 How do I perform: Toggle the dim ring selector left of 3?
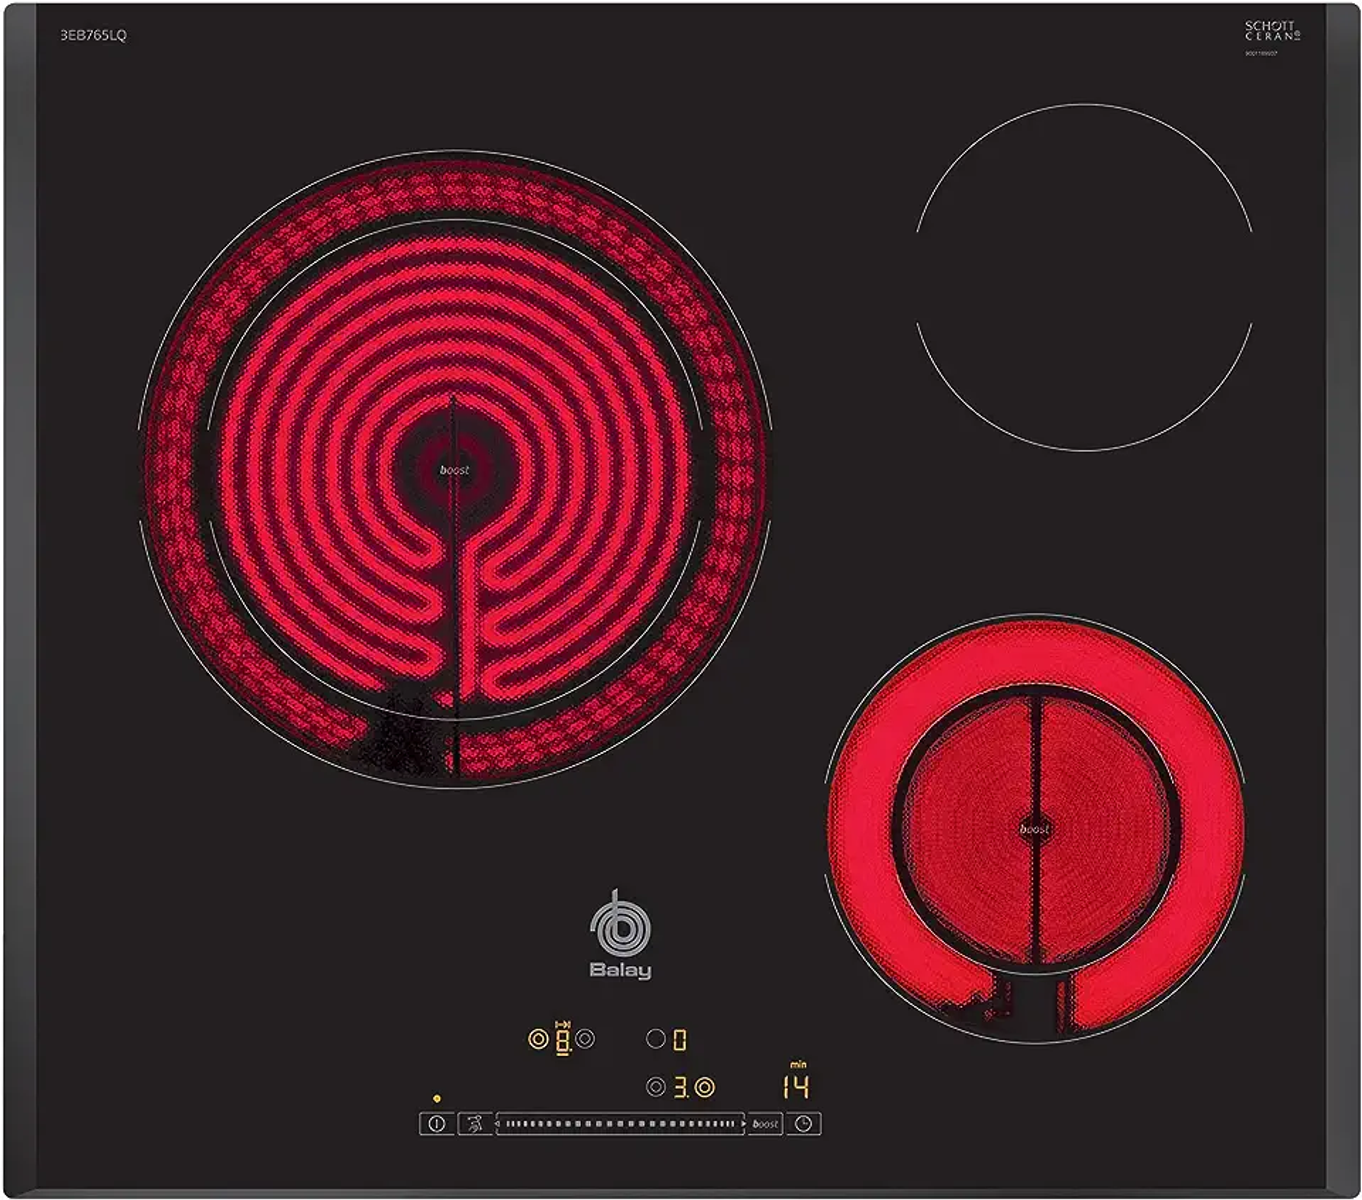coord(656,1087)
